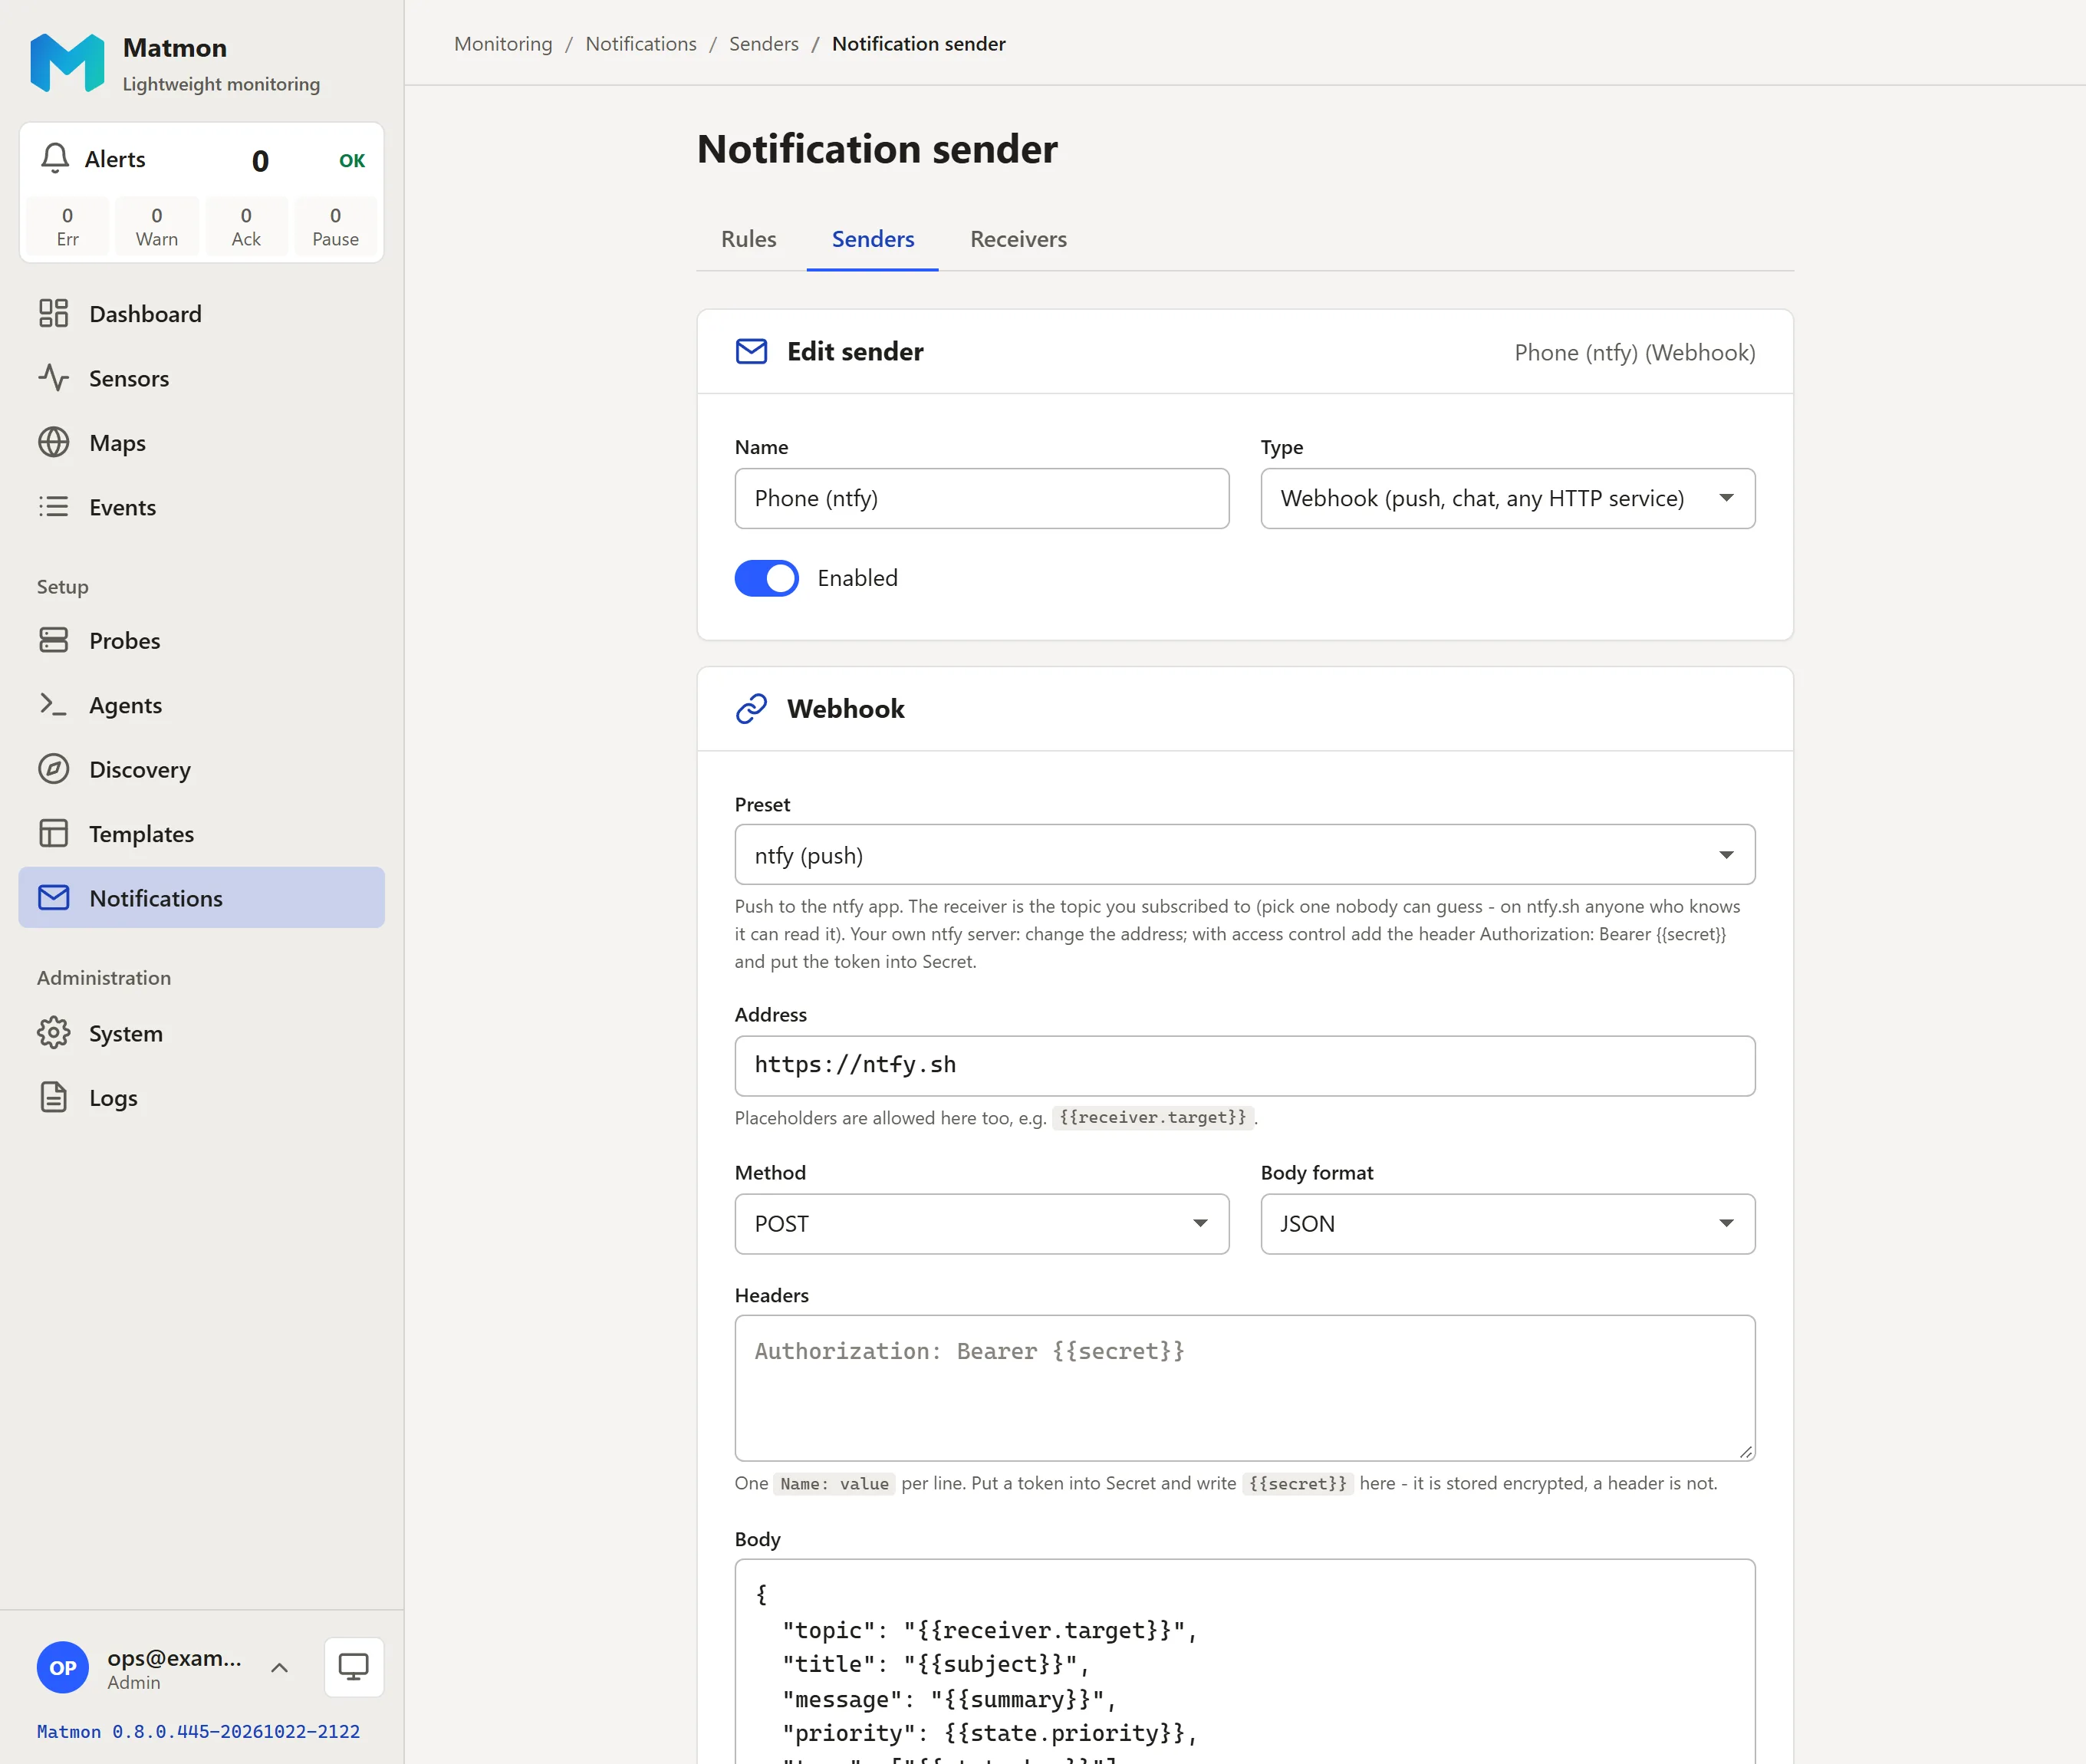Open Discovery via the compass icon
The height and width of the screenshot is (1764, 2086).
pos(53,769)
